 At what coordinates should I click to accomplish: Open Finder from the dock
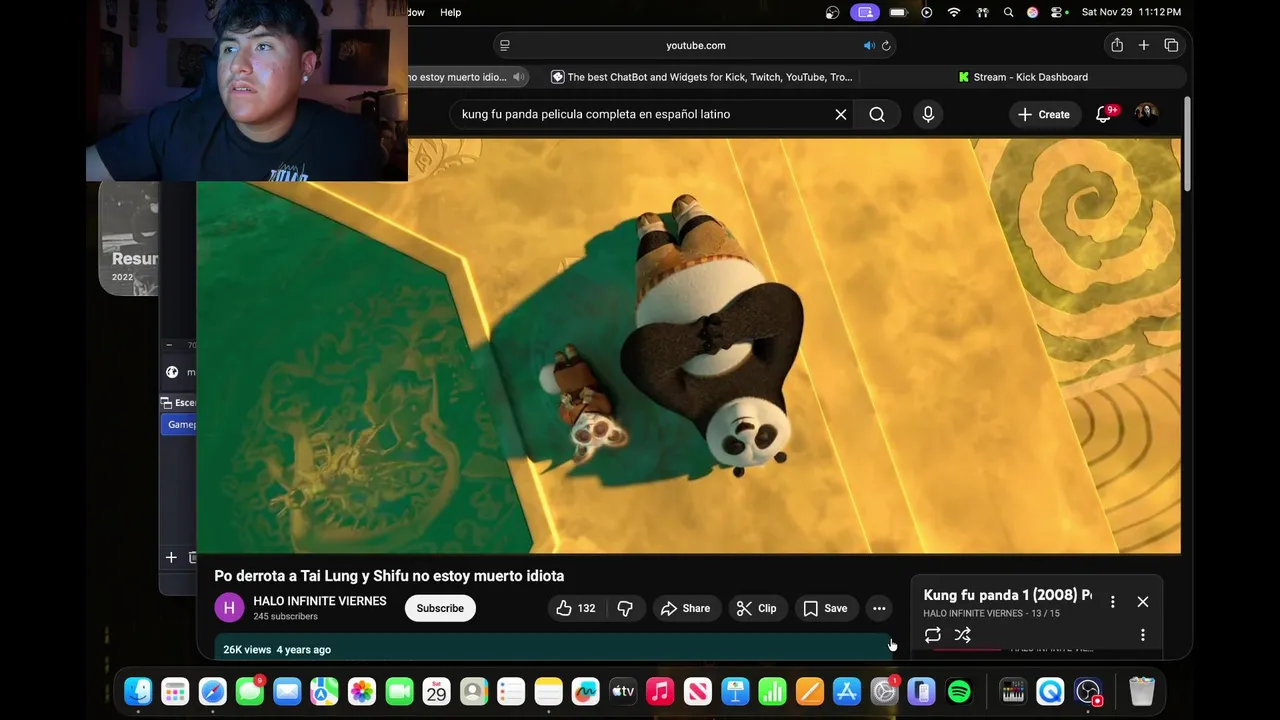[x=138, y=691]
